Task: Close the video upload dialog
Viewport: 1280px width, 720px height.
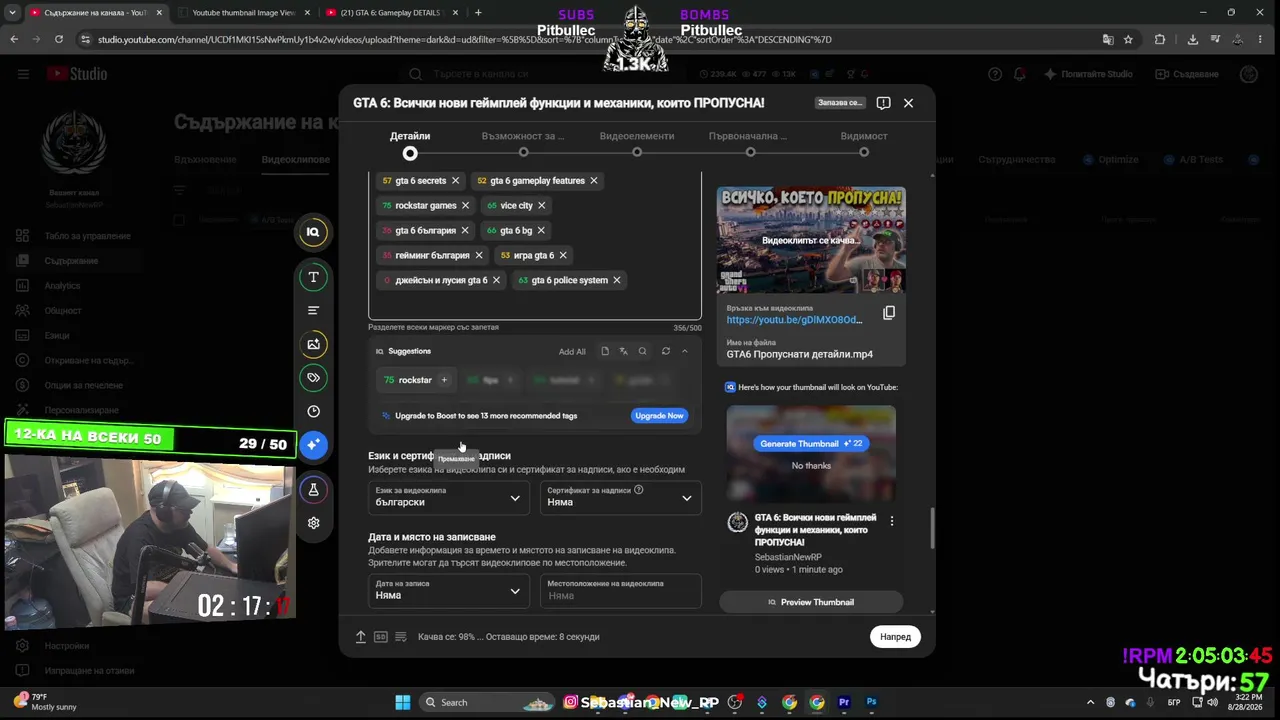Action: click(x=908, y=103)
